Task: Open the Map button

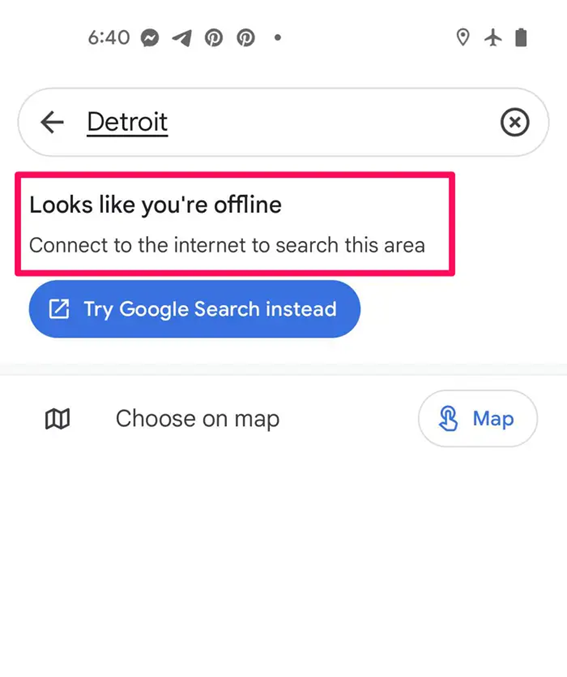Action: 478,418
